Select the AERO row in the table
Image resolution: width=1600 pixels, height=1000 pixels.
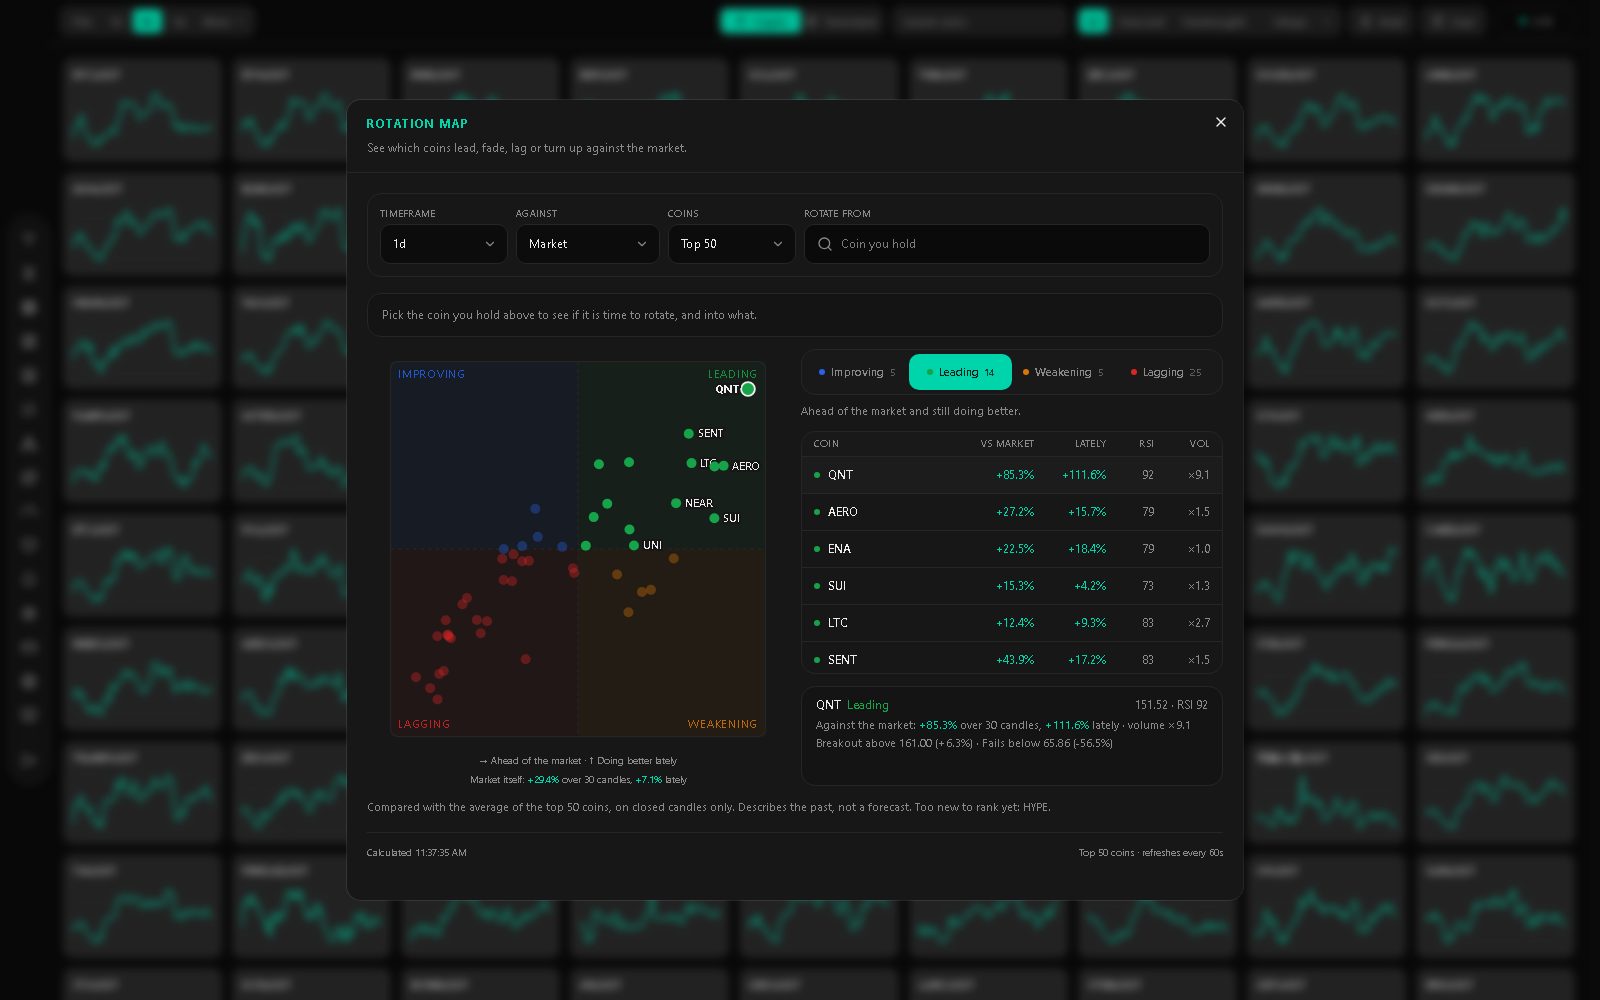[x=1011, y=512]
